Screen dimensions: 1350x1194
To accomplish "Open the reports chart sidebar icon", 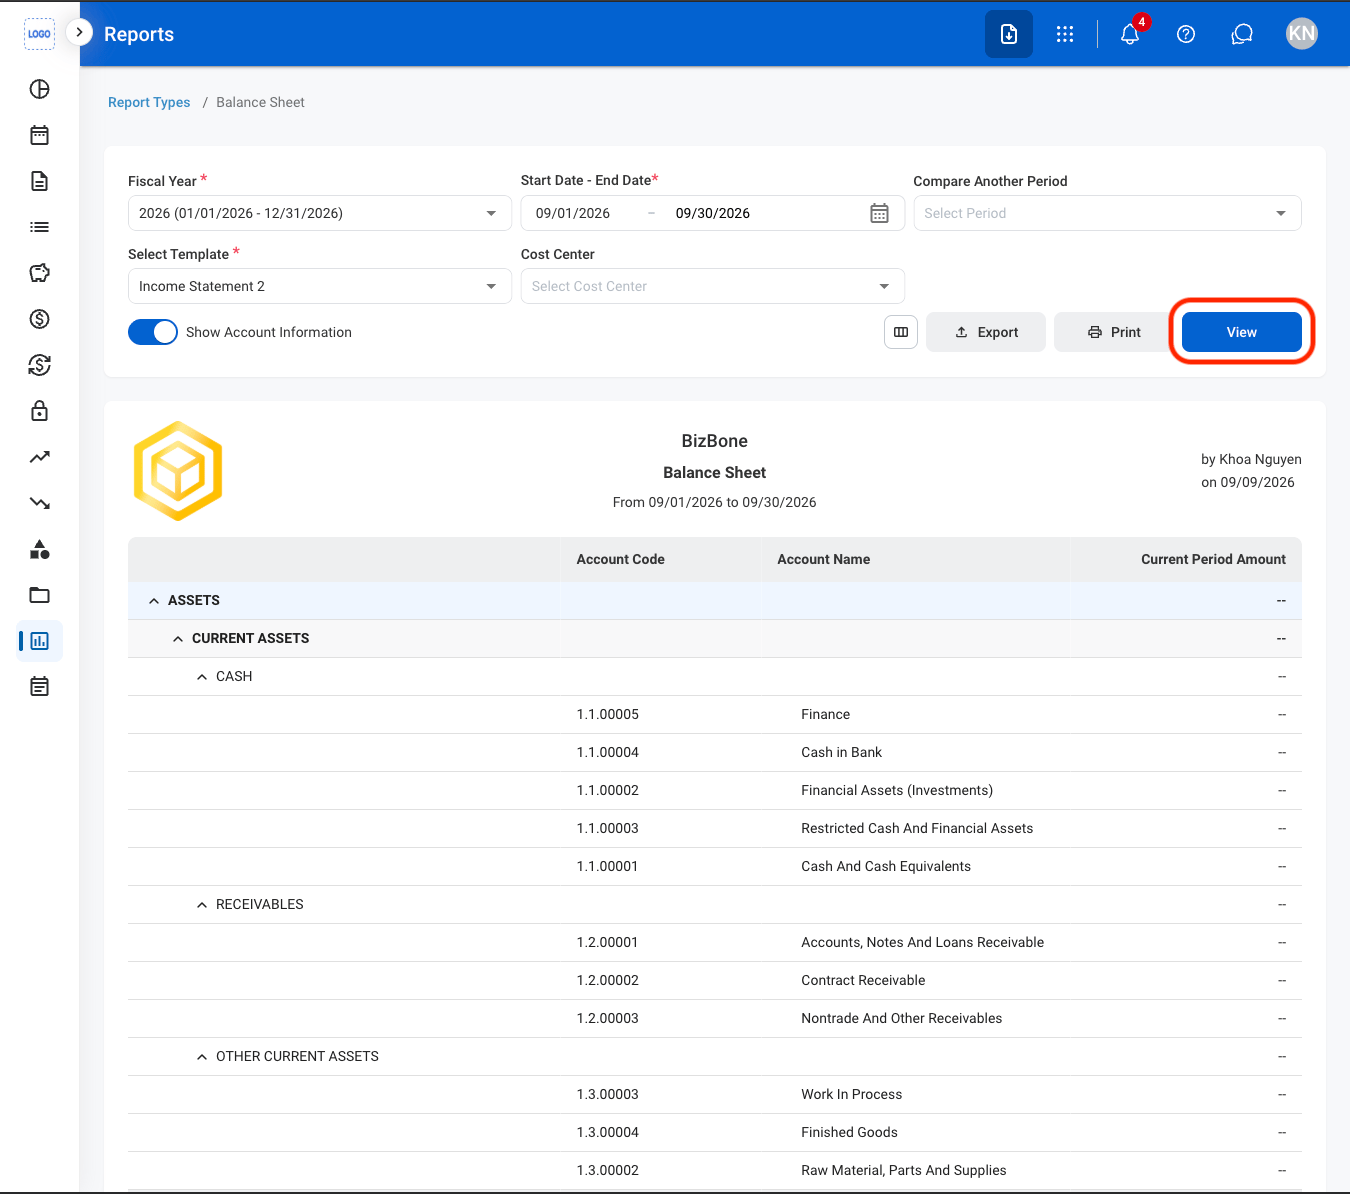I will tap(39, 641).
